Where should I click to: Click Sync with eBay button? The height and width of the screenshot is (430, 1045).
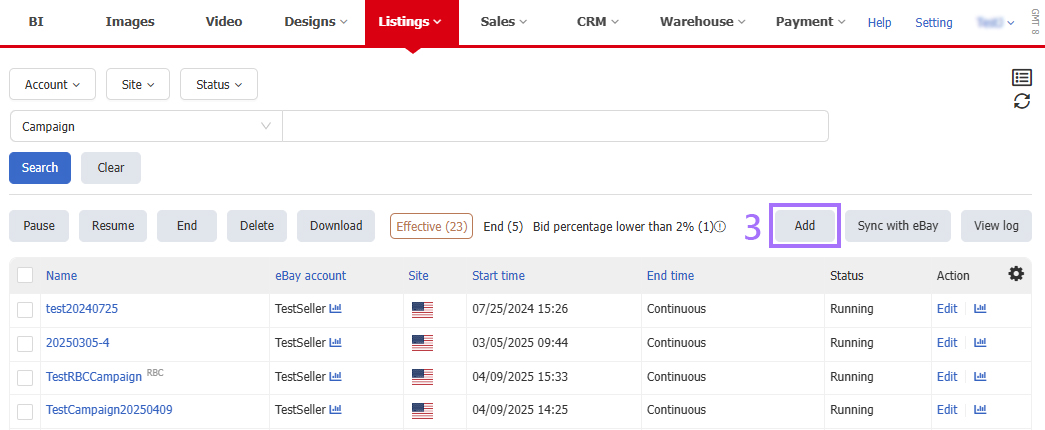[x=898, y=226]
